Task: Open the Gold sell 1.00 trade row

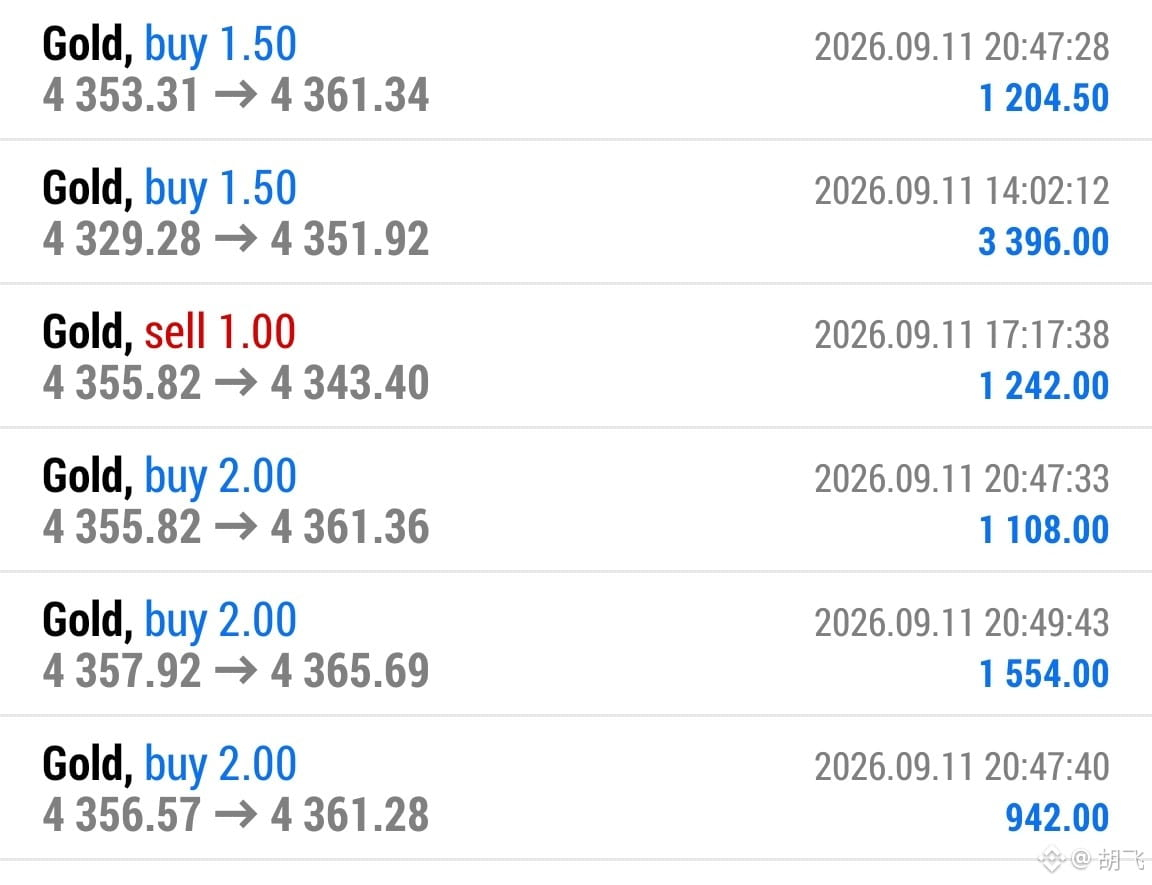Action: pyautogui.click(x=576, y=355)
